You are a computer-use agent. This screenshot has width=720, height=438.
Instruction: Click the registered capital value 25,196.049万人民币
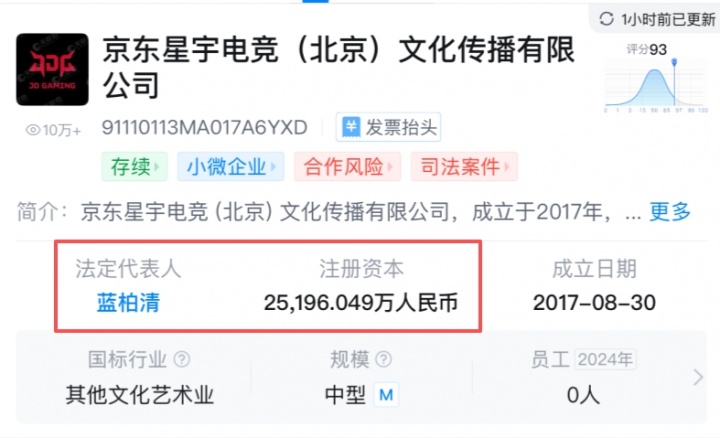(361, 303)
